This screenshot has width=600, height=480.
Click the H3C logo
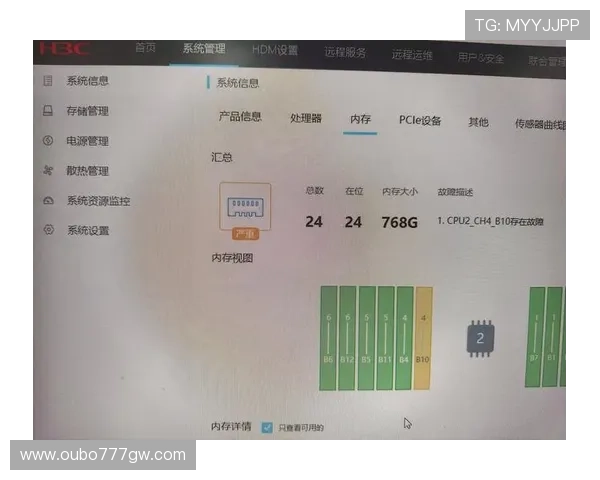point(64,49)
